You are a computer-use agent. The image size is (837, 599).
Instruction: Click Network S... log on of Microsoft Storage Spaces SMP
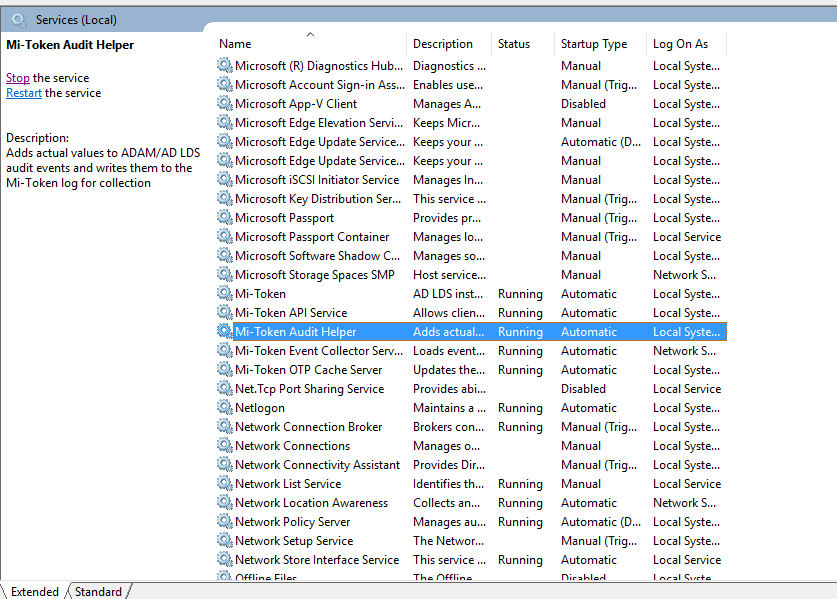pos(684,275)
